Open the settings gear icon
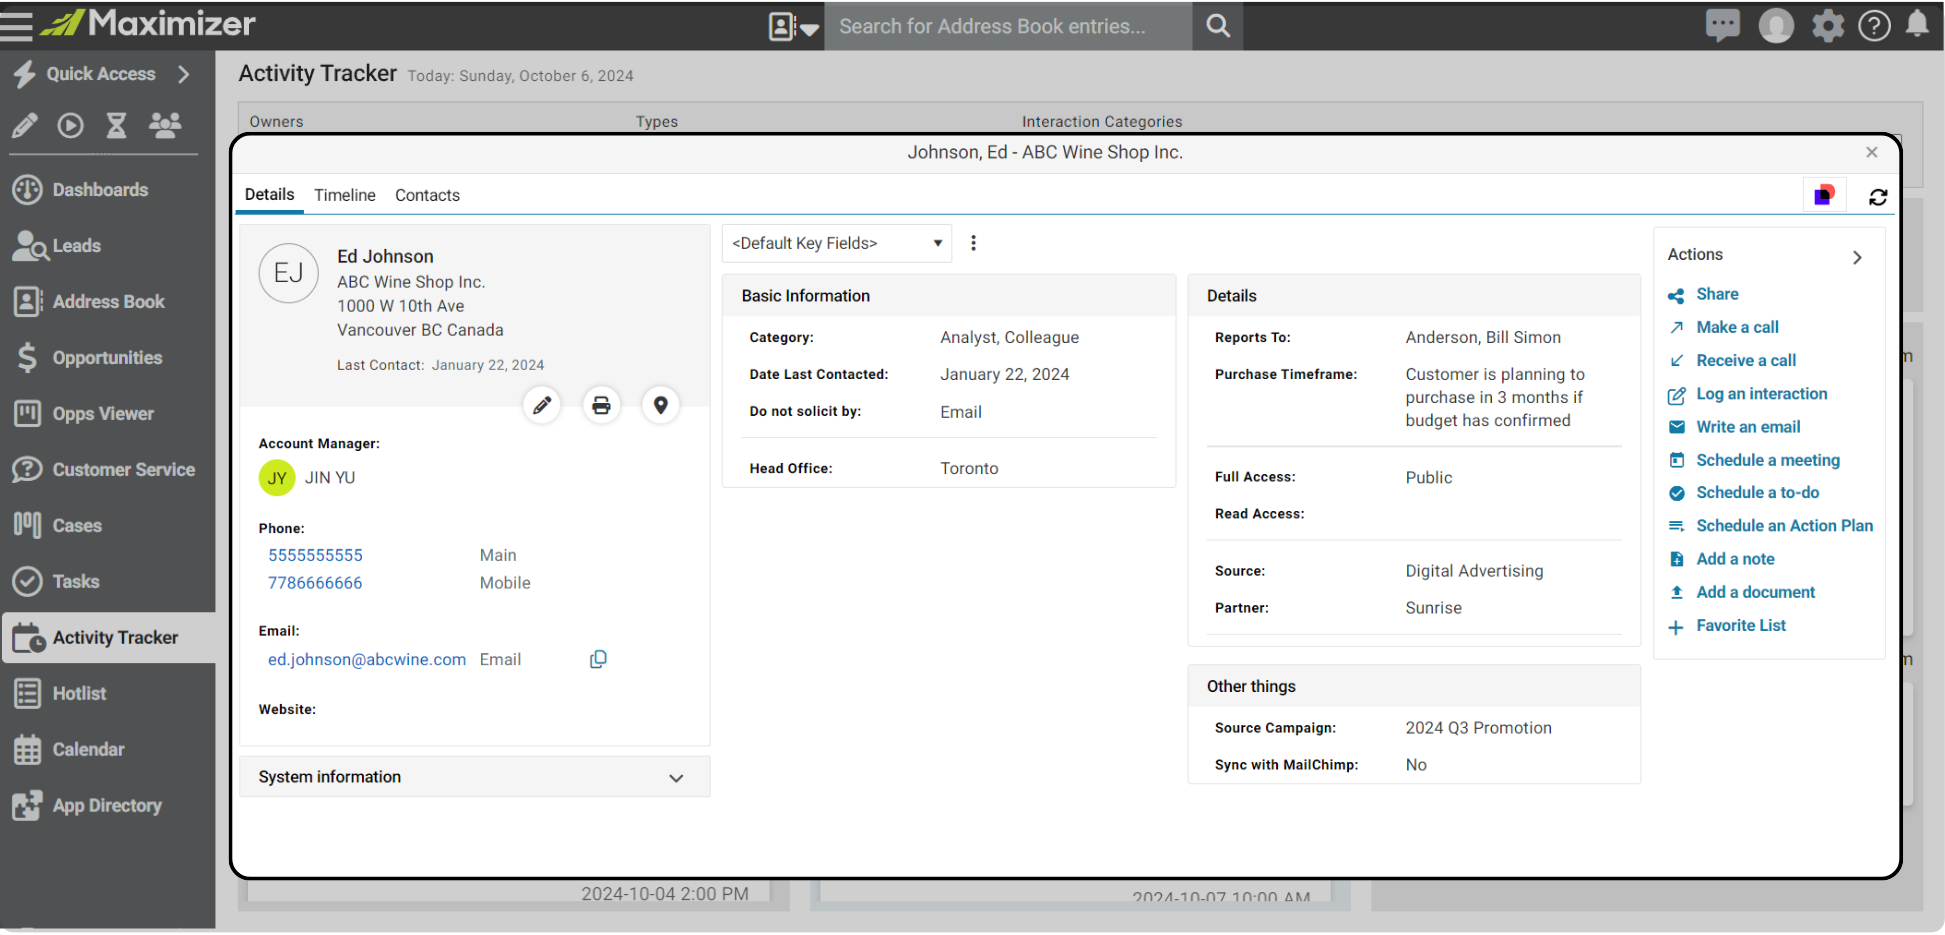This screenshot has width=1945, height=935. (x=1828, y=26)
